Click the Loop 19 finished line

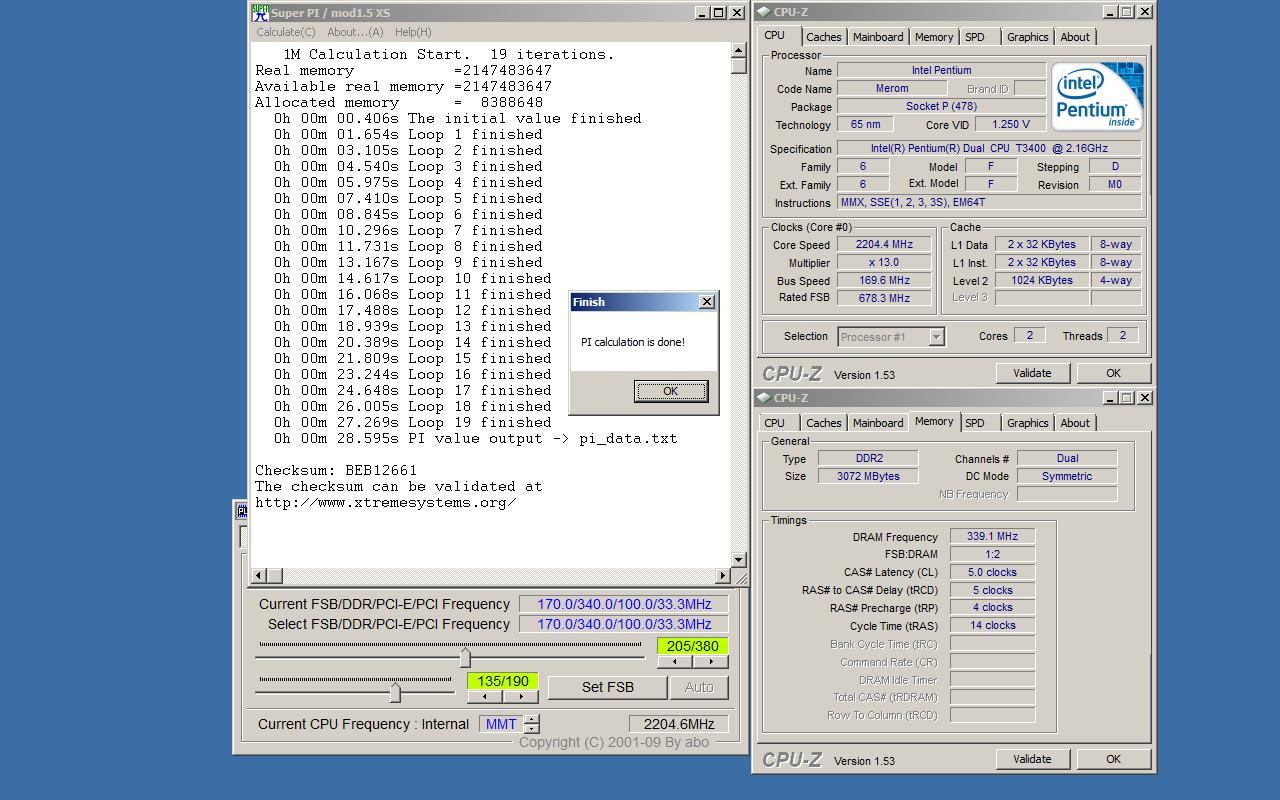pyautogui.click(x=413, y=422)
